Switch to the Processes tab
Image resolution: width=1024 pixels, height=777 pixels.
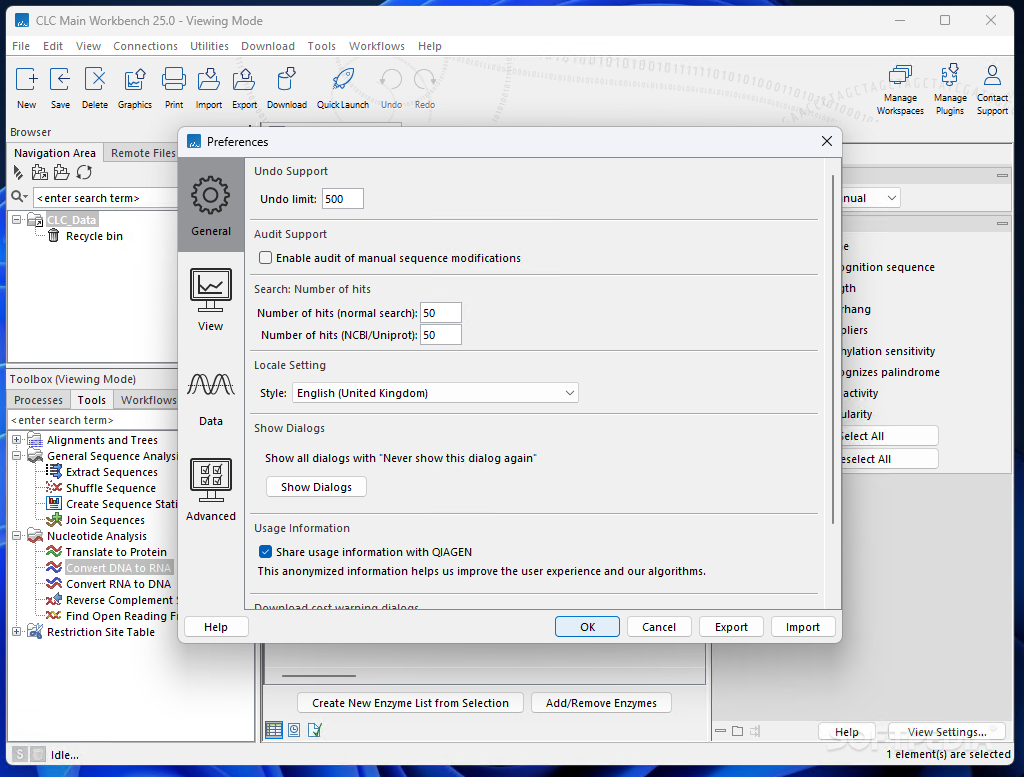(39, 400)
